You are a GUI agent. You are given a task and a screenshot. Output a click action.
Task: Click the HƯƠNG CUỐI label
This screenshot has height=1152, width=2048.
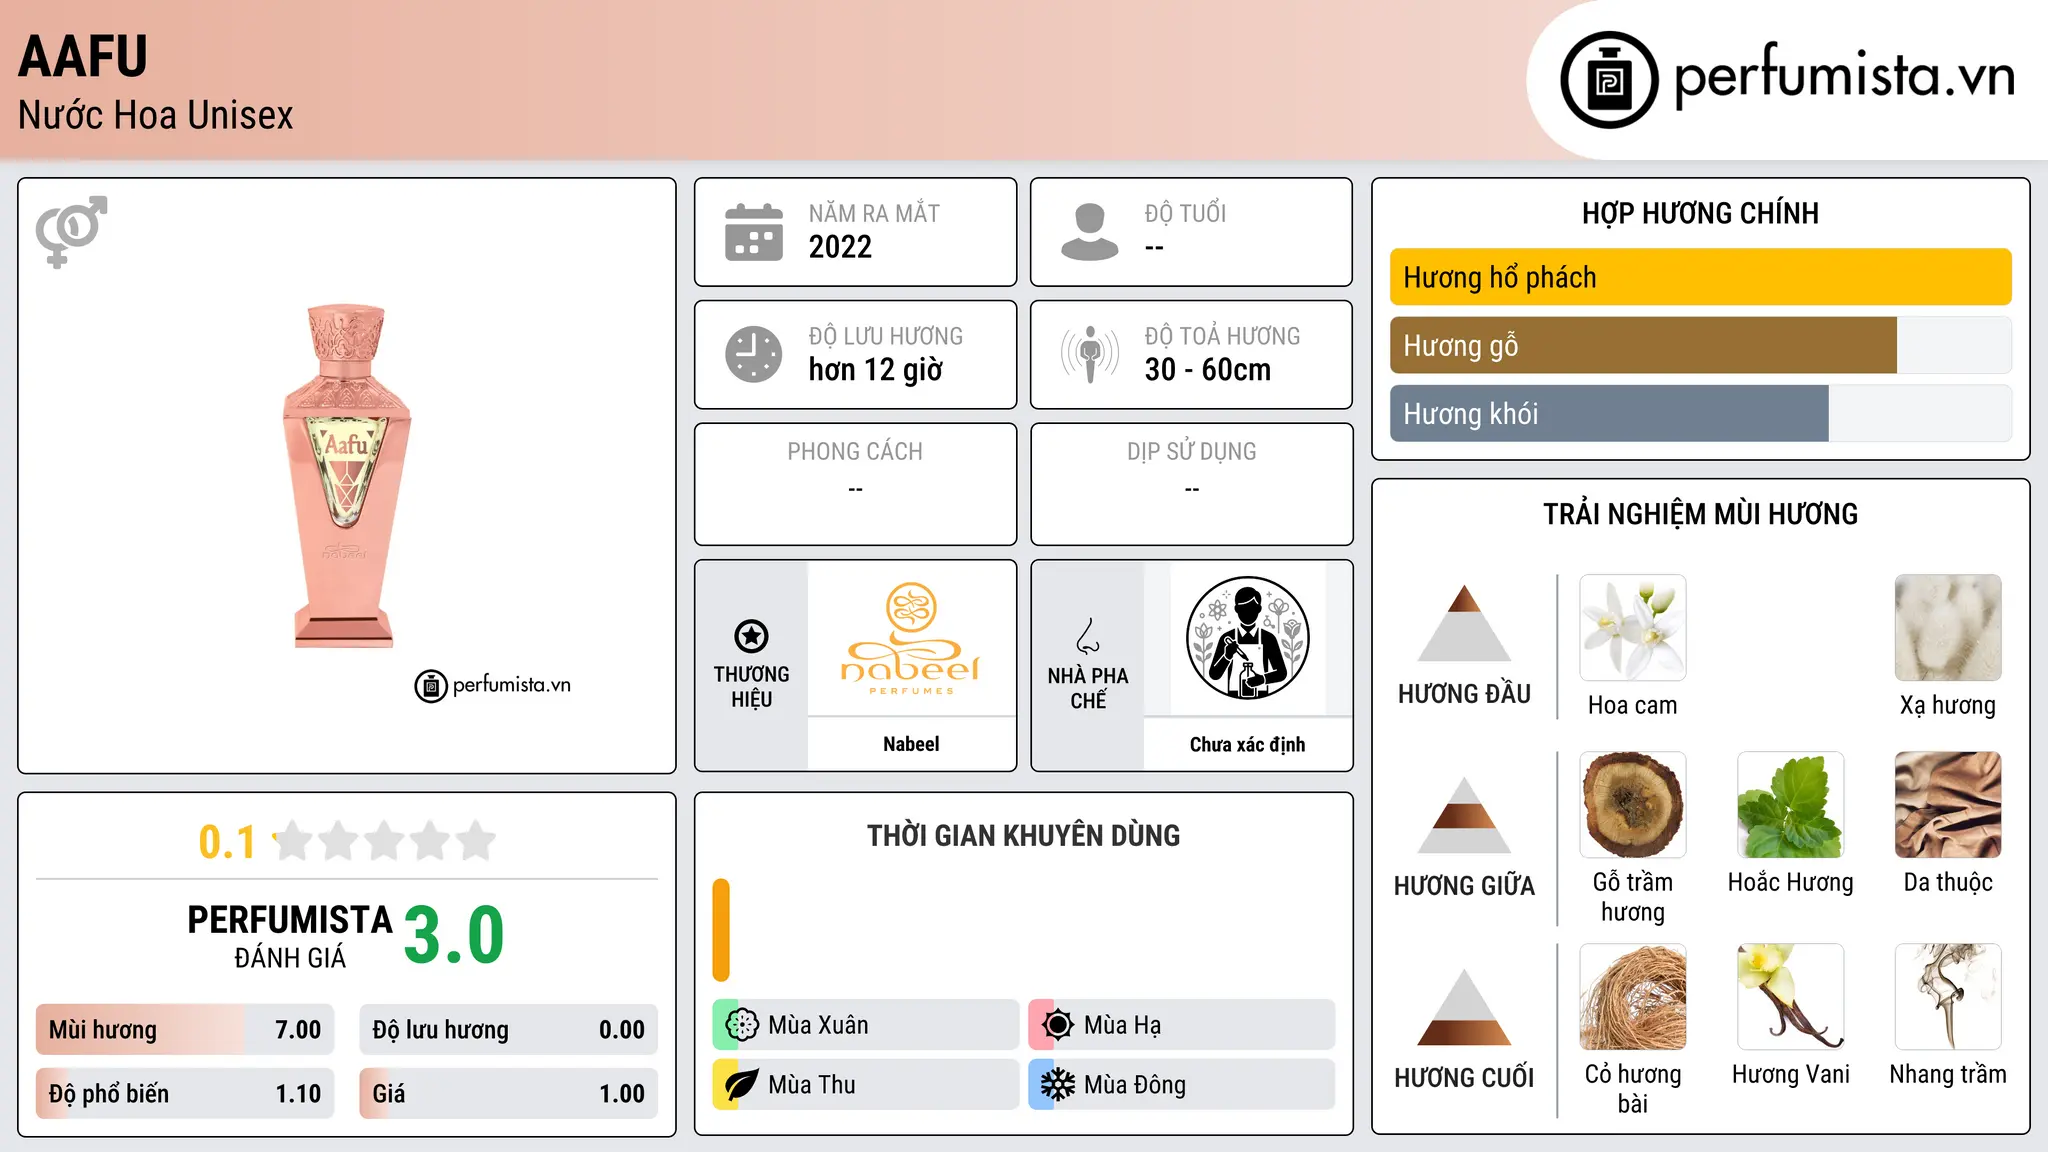pyautogui.click(x=1464, y=1078)
